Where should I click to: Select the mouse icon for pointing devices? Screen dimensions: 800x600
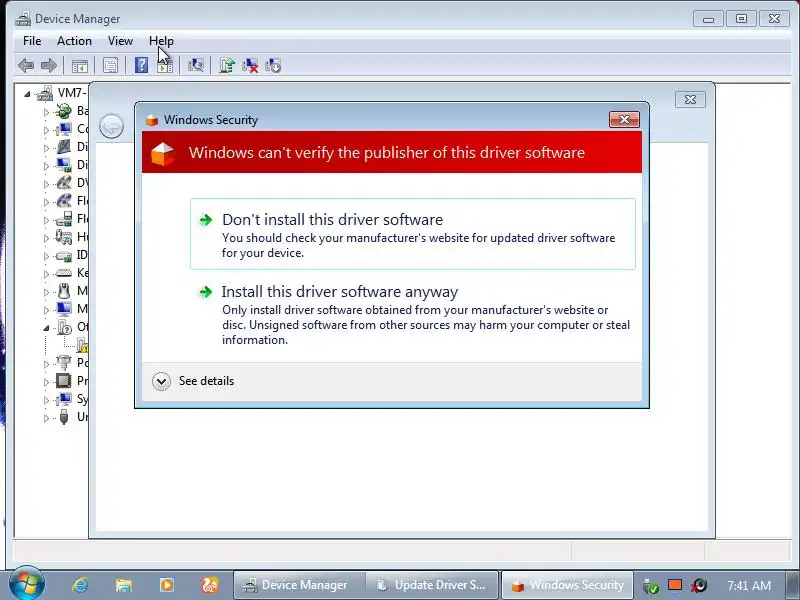(x=64, y=291)
